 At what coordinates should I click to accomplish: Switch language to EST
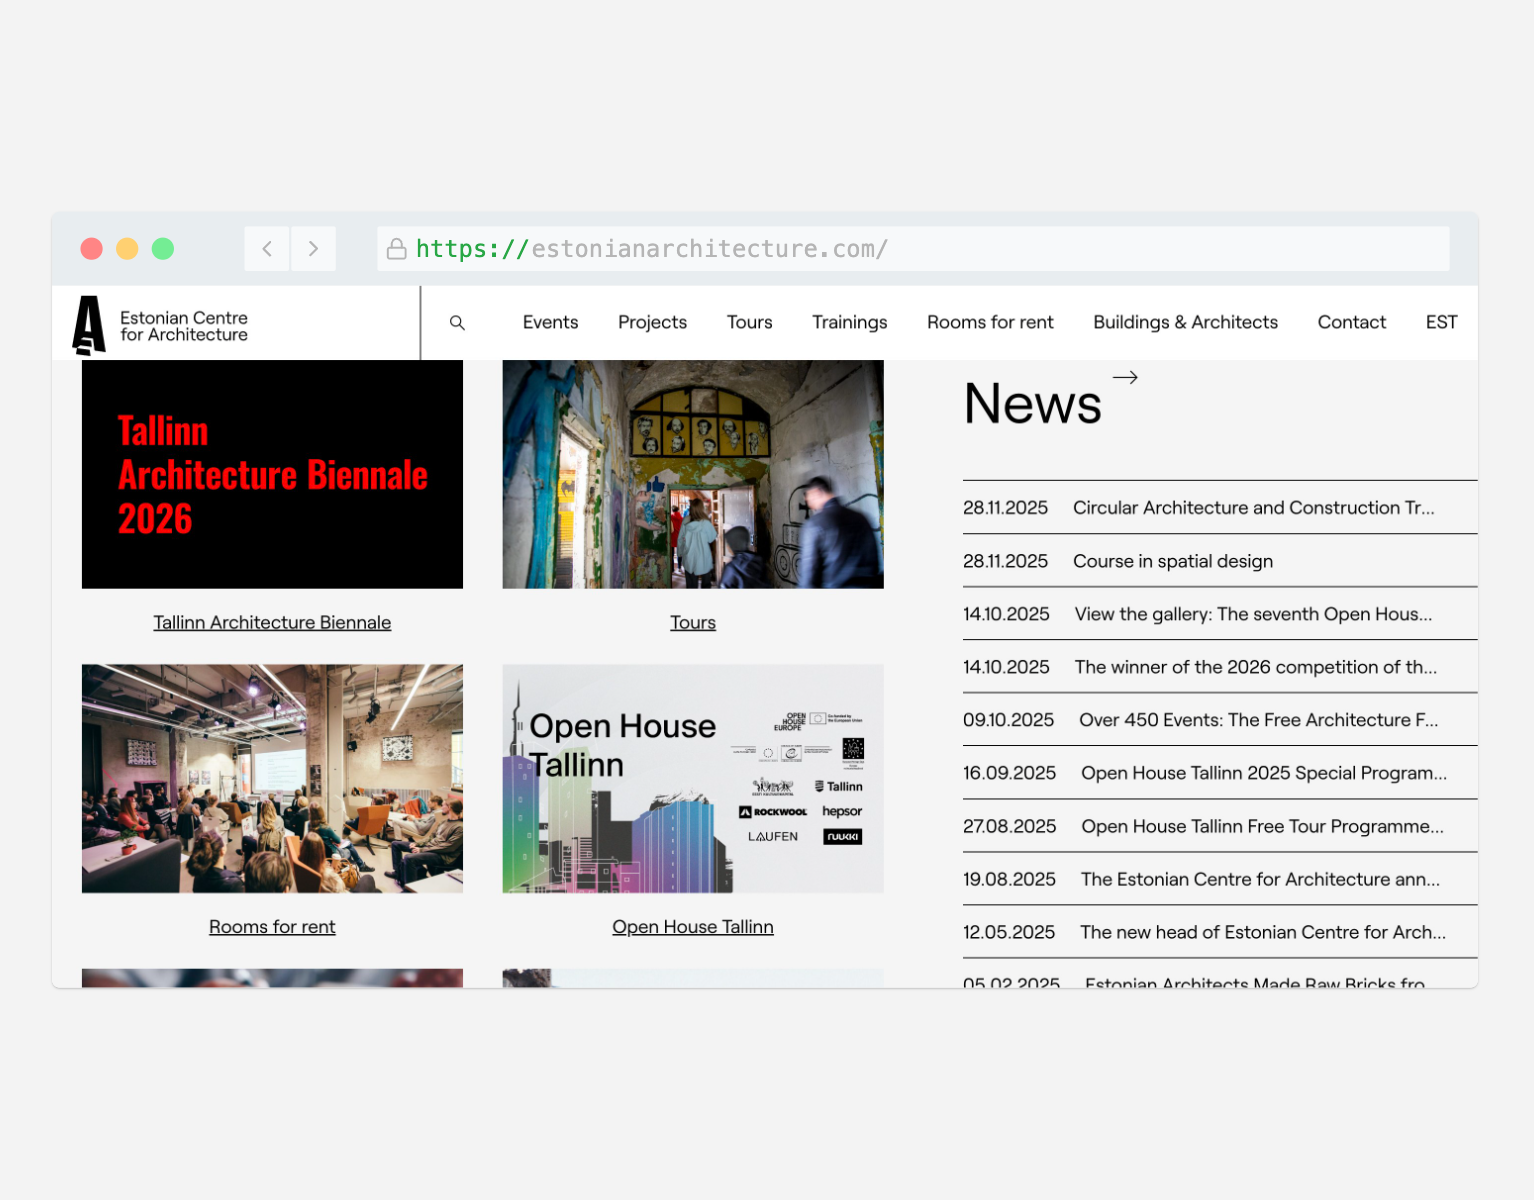click(1441, 322)
